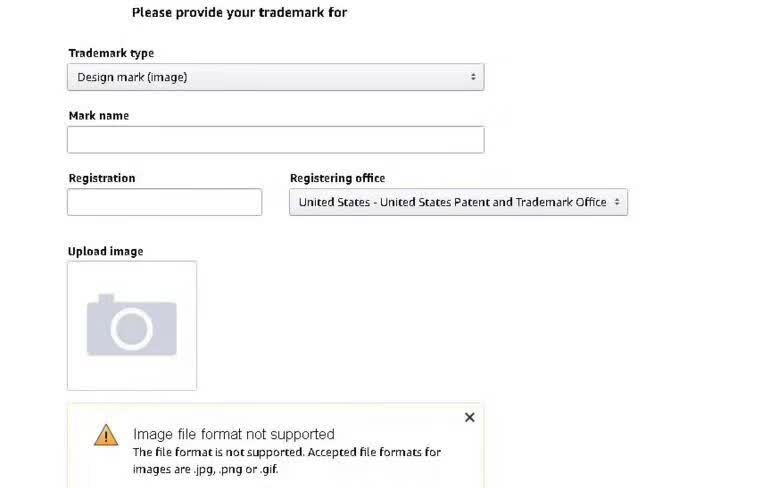Expand the United States Patent and Trademark Office dropdown
Viewport: 764px width, 488px height.
458,202
